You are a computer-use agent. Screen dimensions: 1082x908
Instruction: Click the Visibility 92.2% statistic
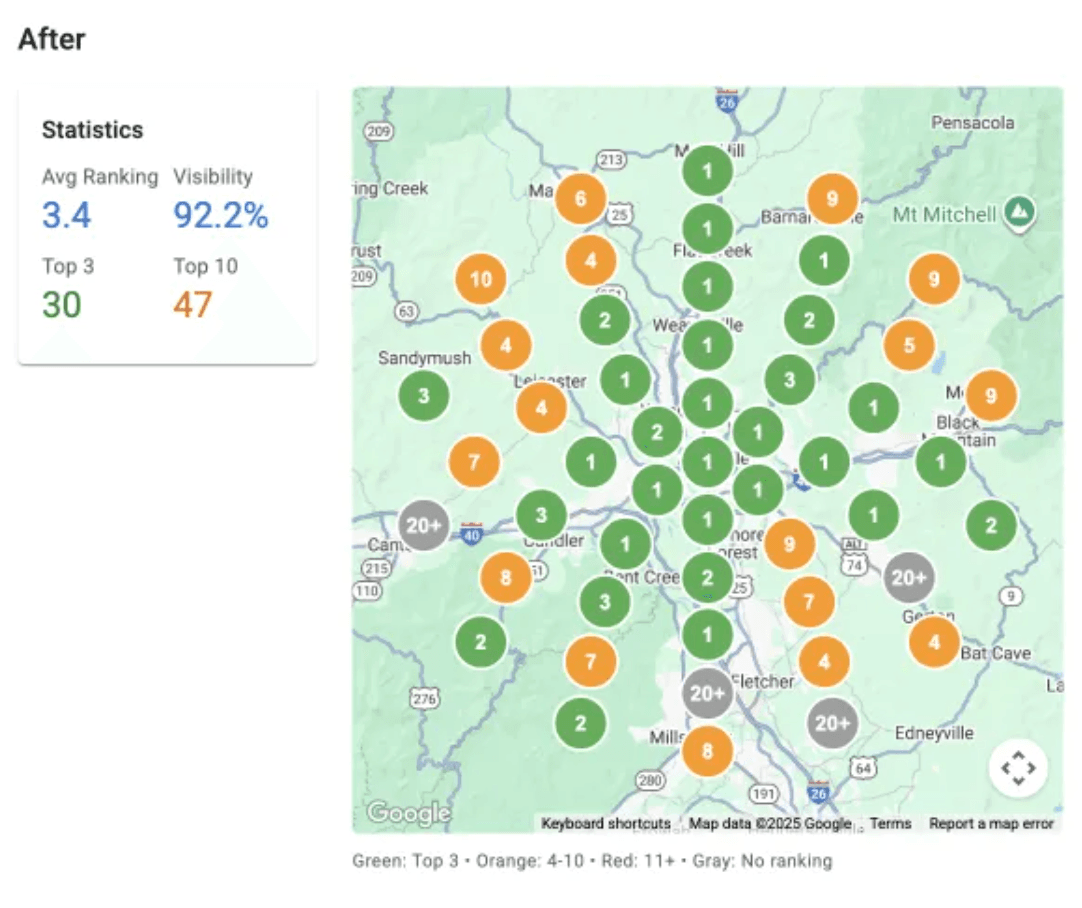[x=221, y=215]
